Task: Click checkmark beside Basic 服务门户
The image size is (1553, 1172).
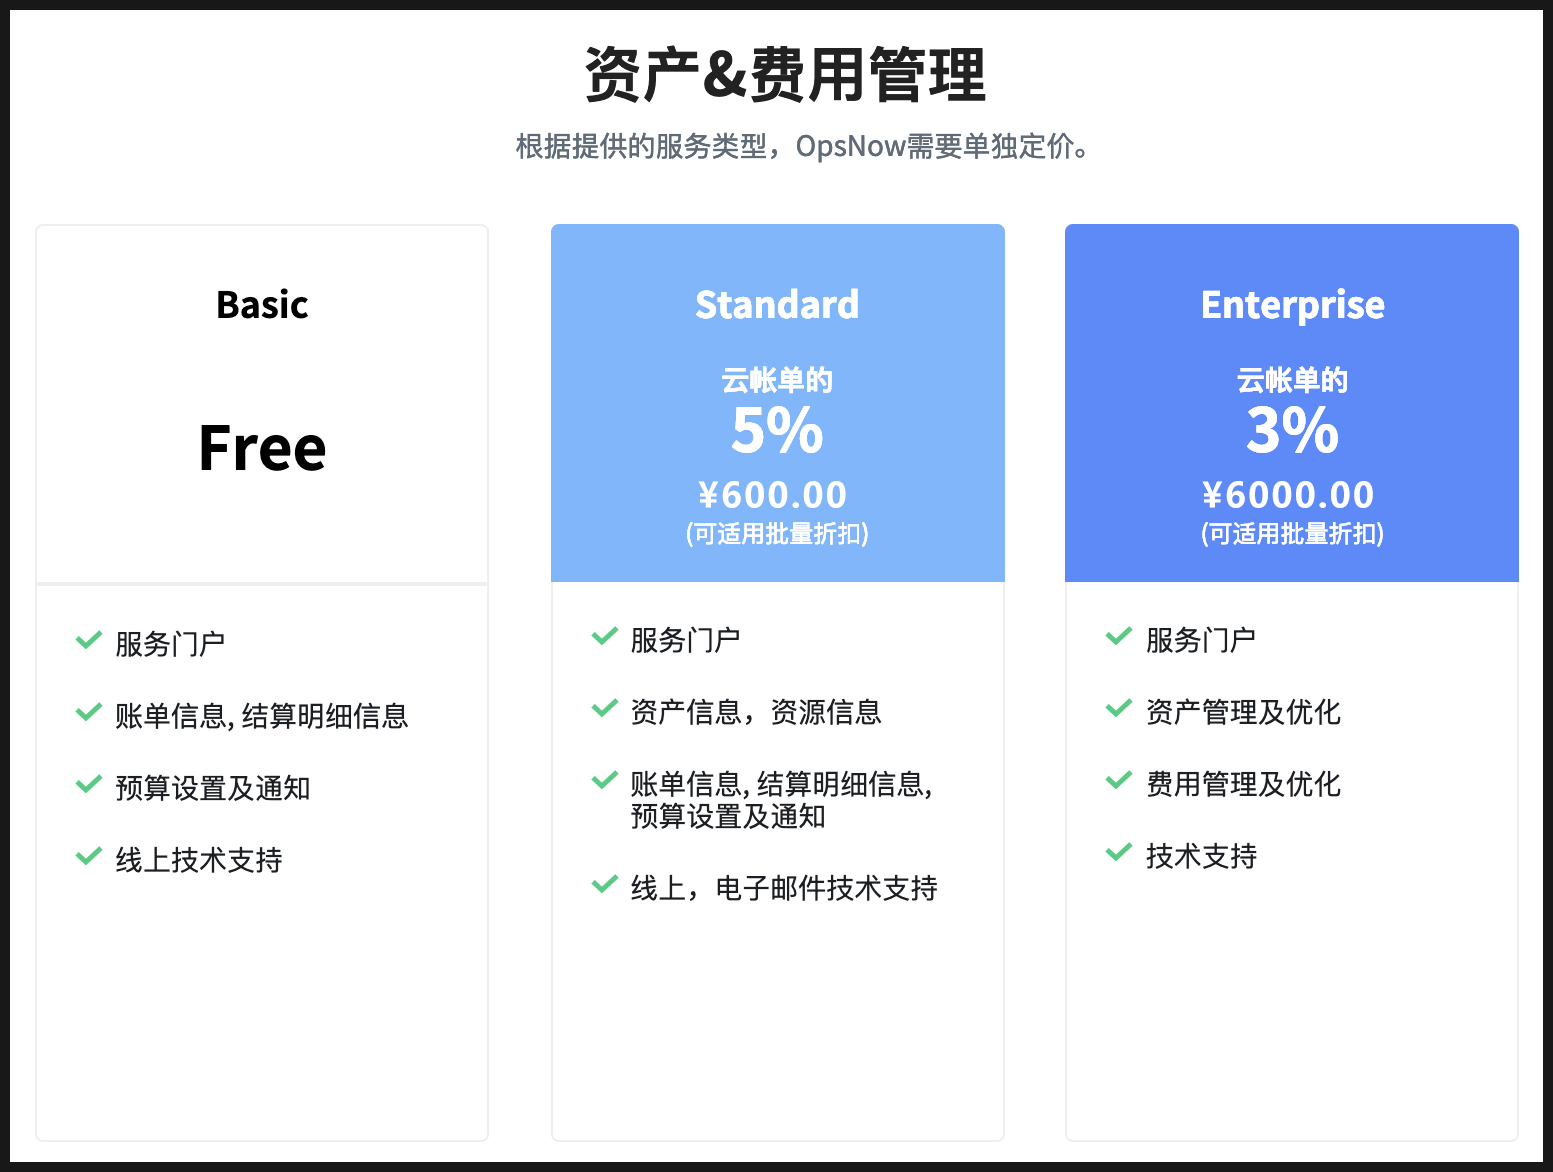Action: [x=89, y=640]
